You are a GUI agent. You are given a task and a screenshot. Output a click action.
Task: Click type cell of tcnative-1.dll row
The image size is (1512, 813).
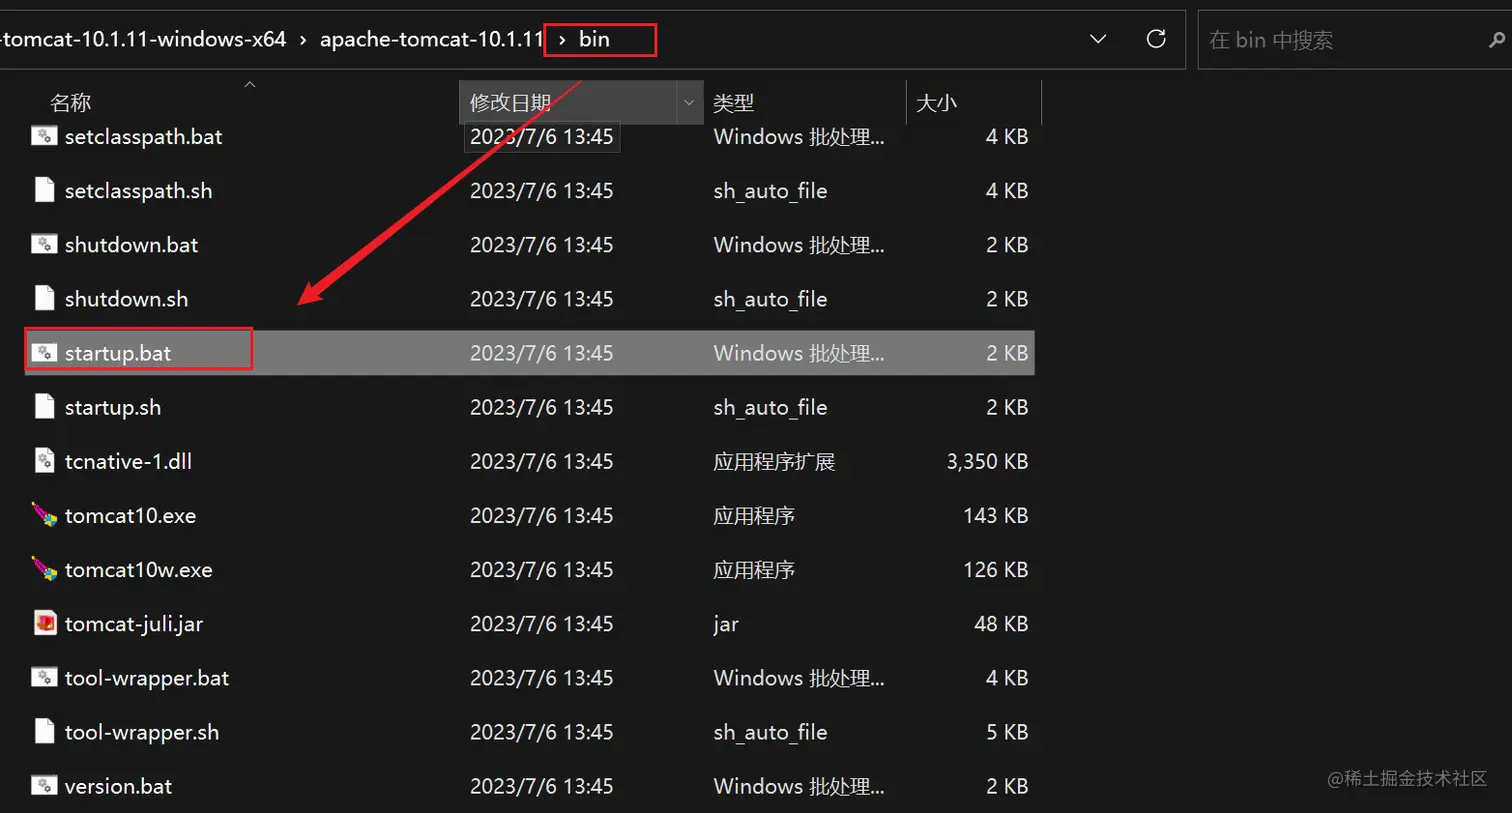[774, 461]
